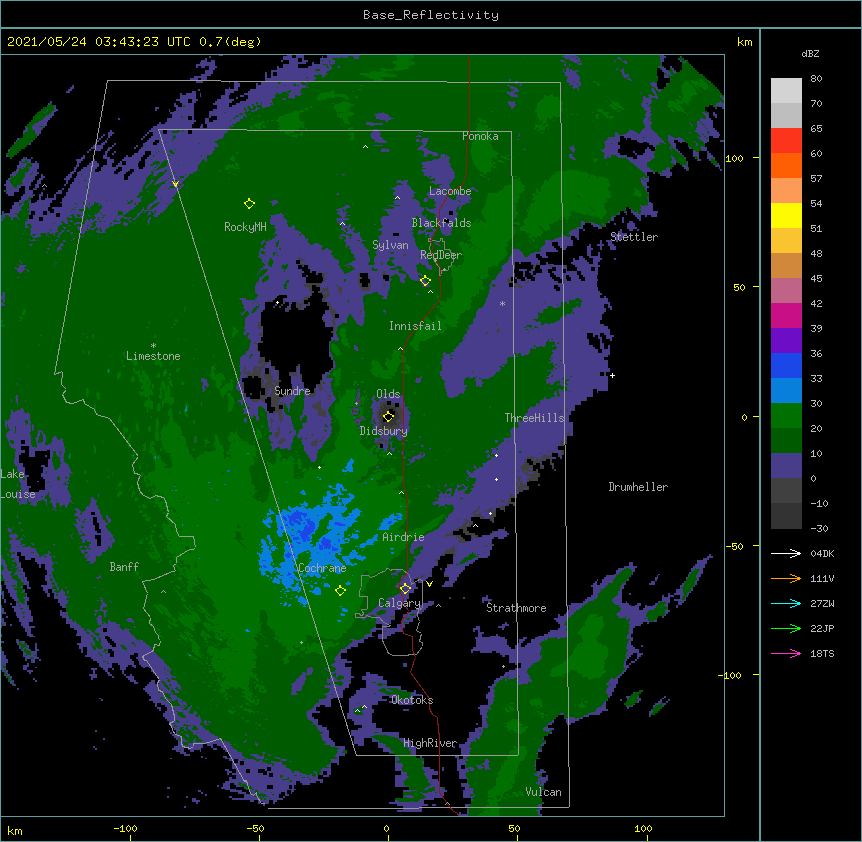Click the -50 tick on bottom axis
The width and height of the screenshot is (862, 842).
click(255, 828)
